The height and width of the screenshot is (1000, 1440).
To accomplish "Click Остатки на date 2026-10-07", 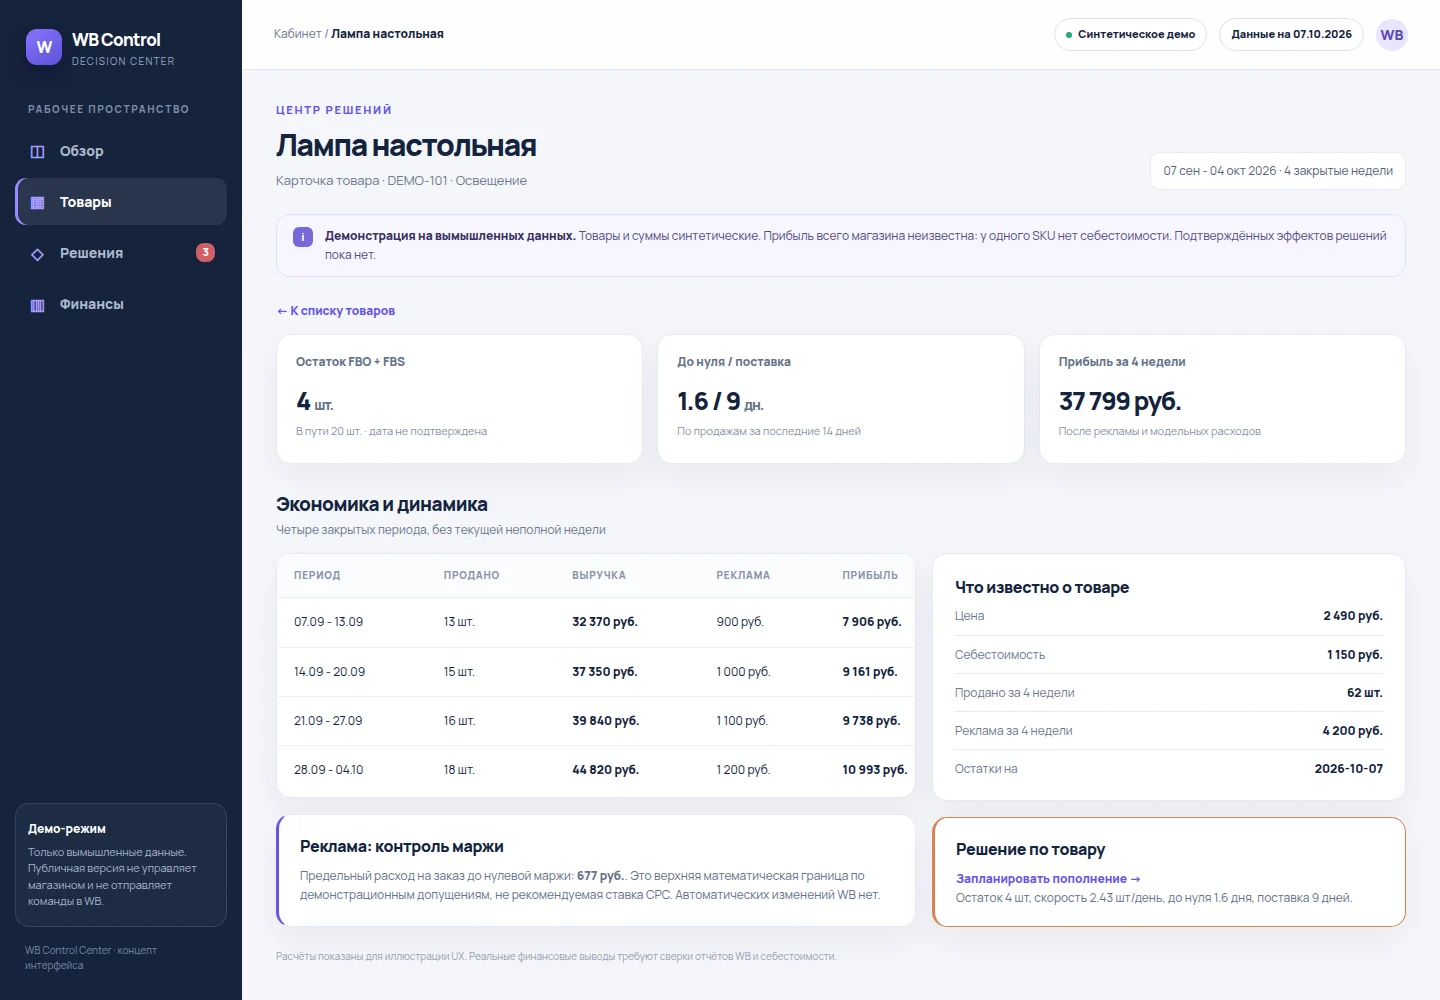I will pyautogui.click(x=1349, y=769).
